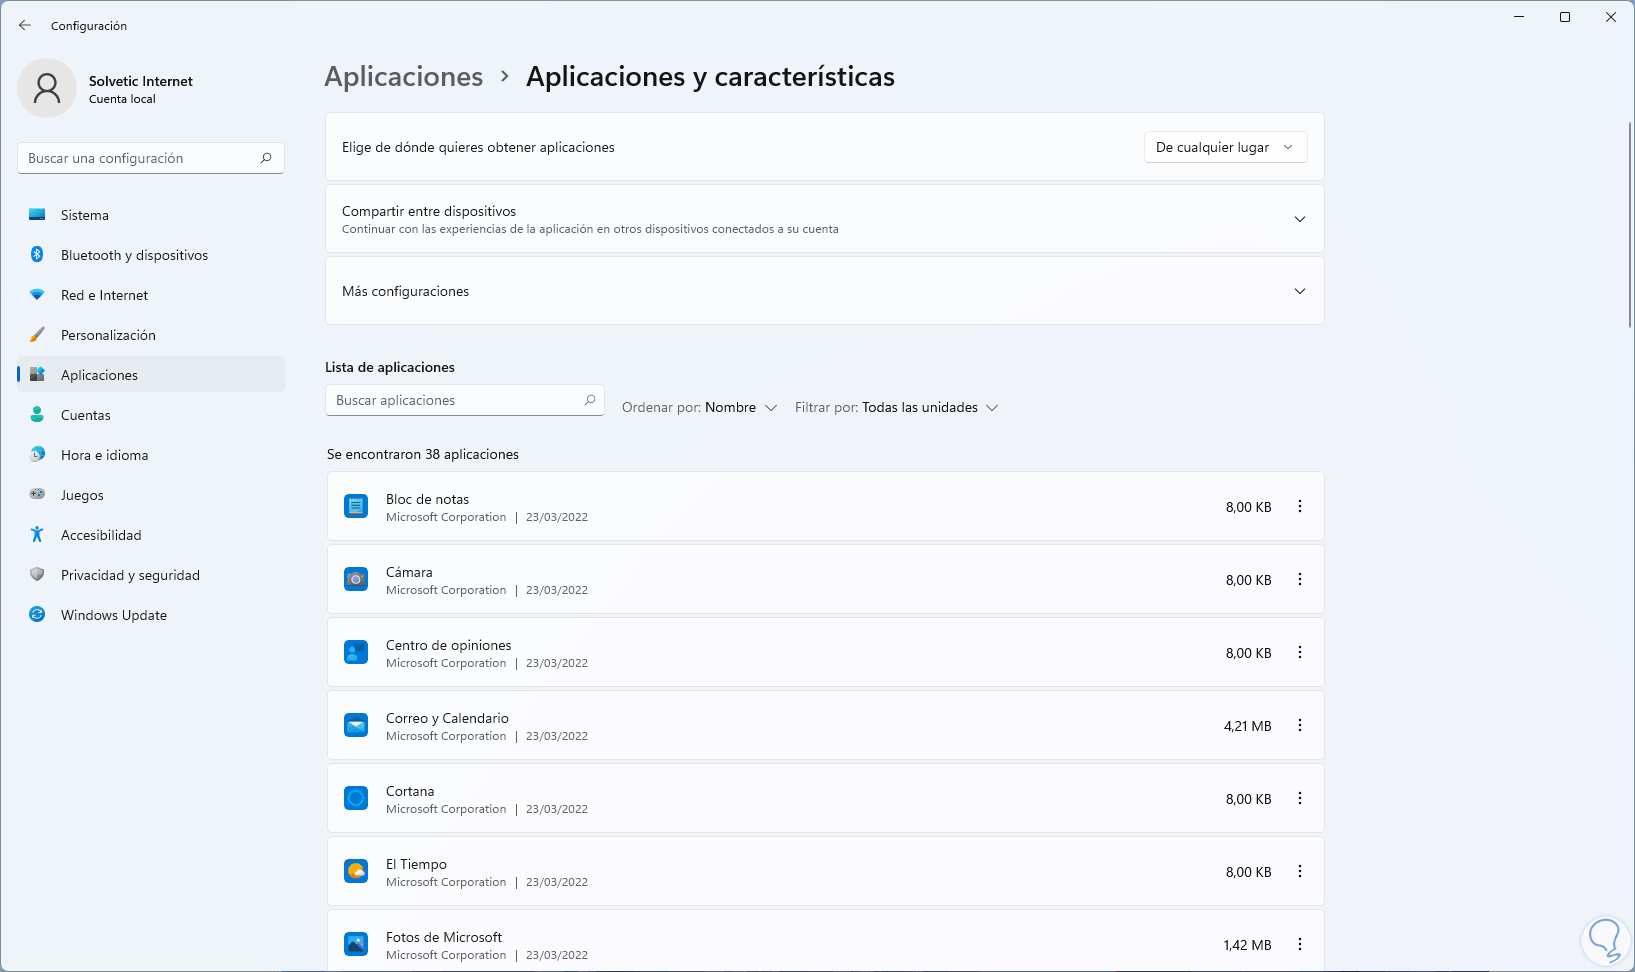Open three-dot options for Correo y Calendario

coord(1300,726)
